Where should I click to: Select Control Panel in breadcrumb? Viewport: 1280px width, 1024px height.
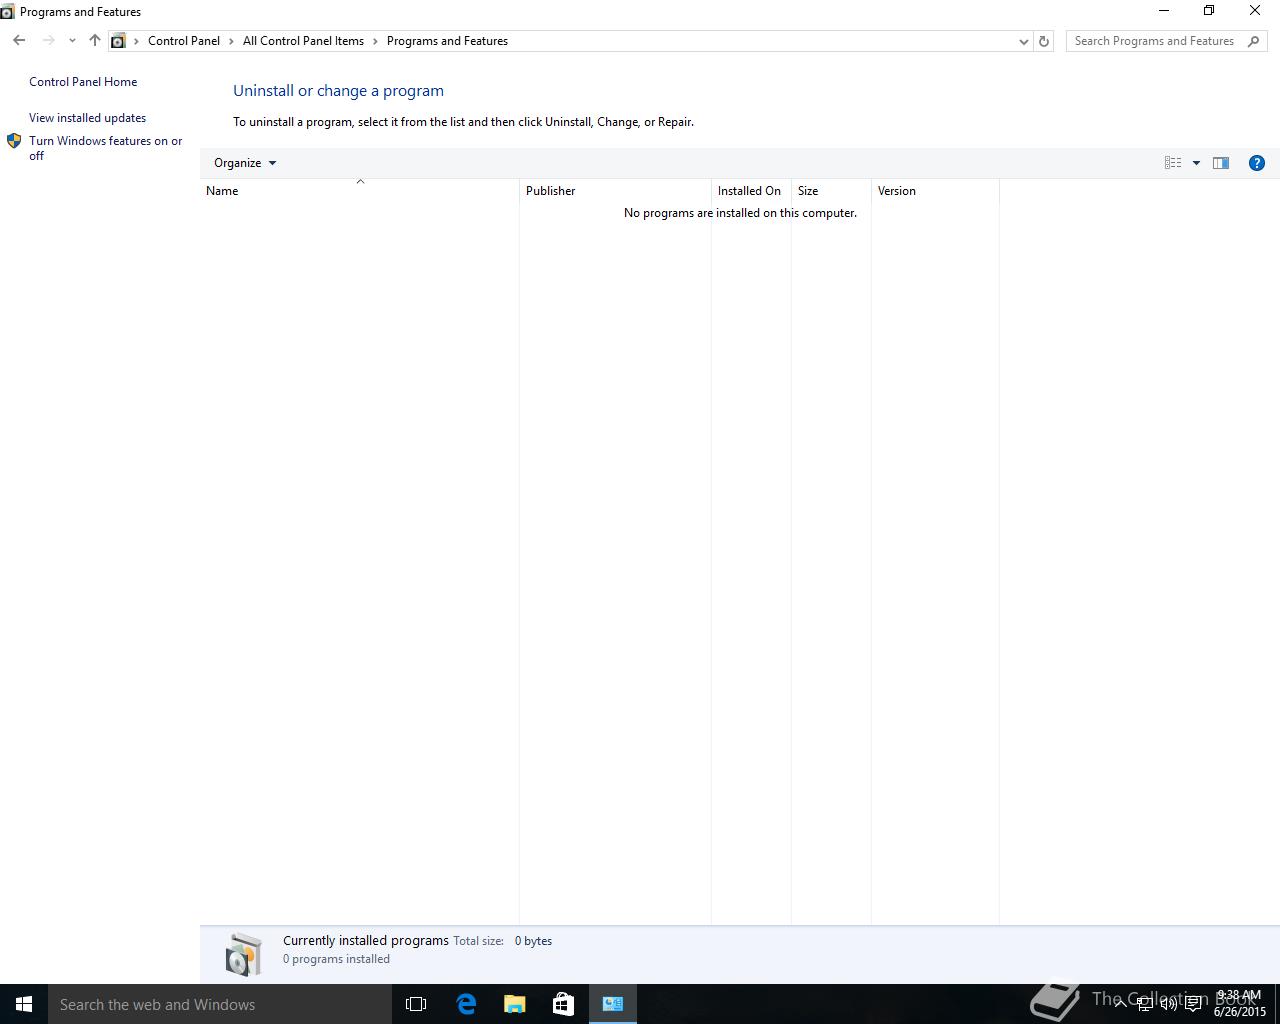(x=184, y=41)
